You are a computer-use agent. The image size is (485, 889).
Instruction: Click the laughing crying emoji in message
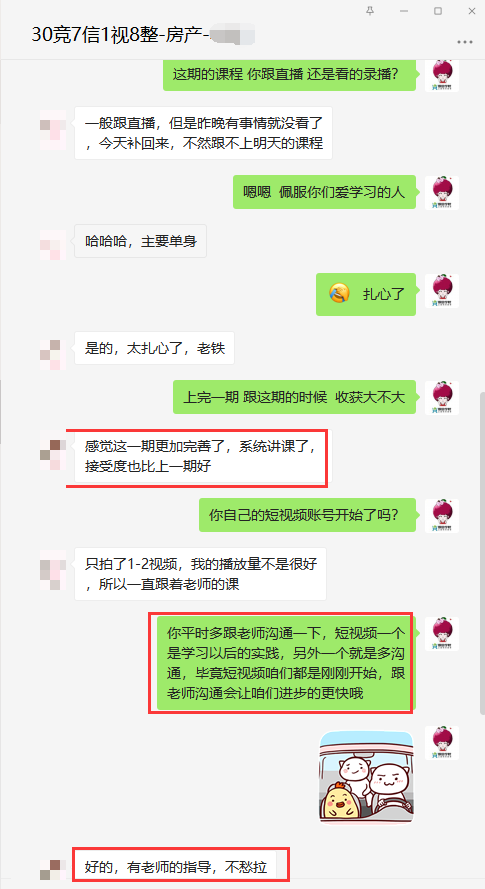pyautogui.click(x=339, y=294)
